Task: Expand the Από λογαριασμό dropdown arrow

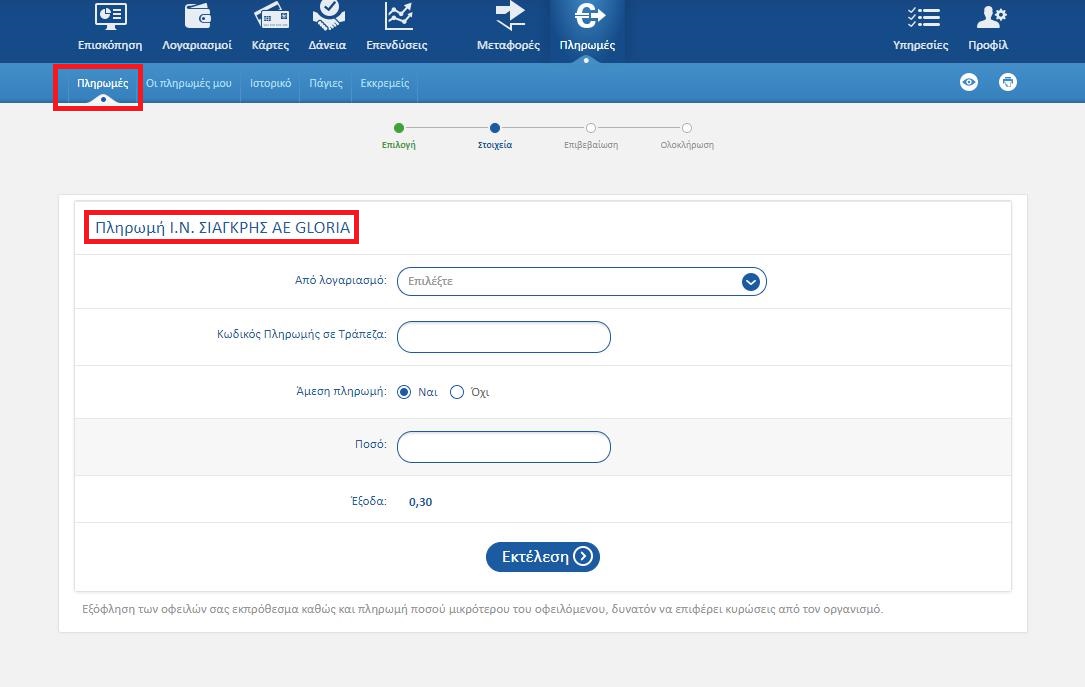Action: [x=751, y=282]
